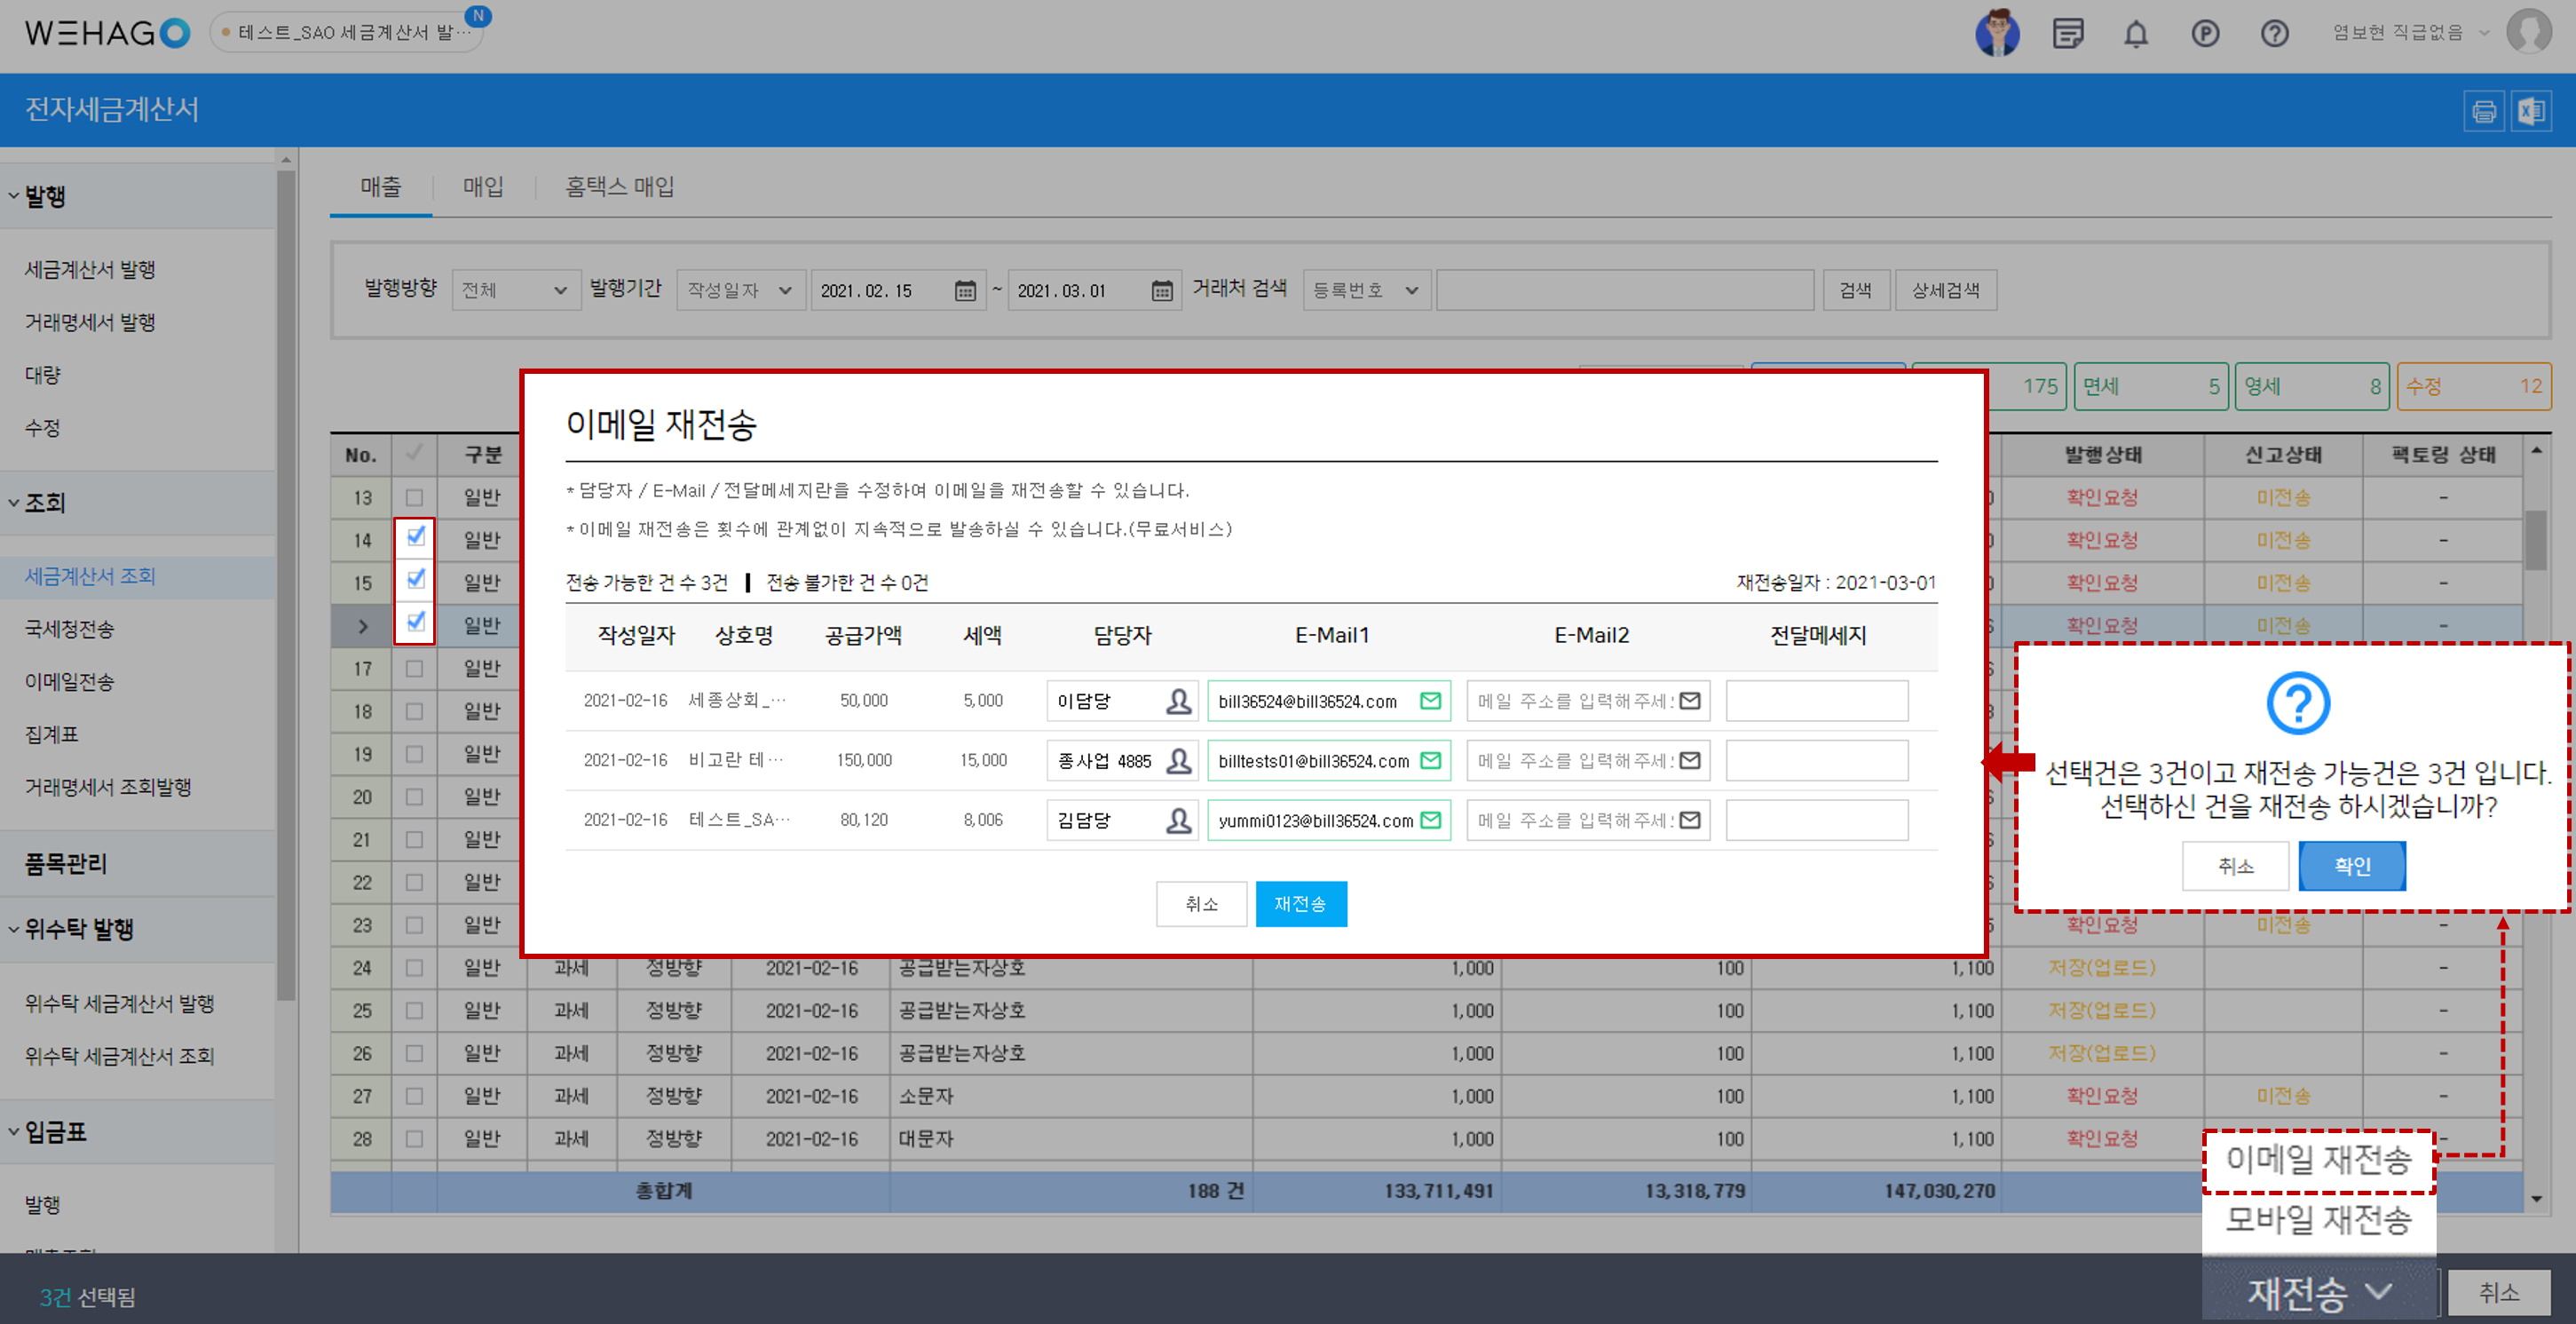Click 확인 in the confirmation popup
Image resolution: width=2576 pixels, height=1324 pixels.
pos(2351,866)
